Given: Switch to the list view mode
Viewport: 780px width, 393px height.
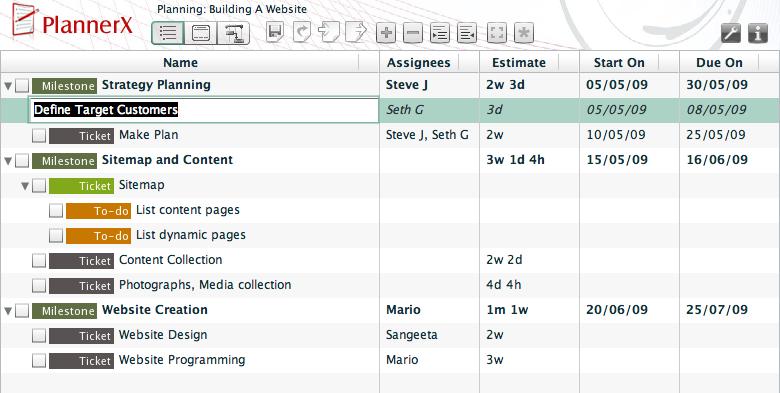Looking at the screenshot, I should [x=168, y=33].
